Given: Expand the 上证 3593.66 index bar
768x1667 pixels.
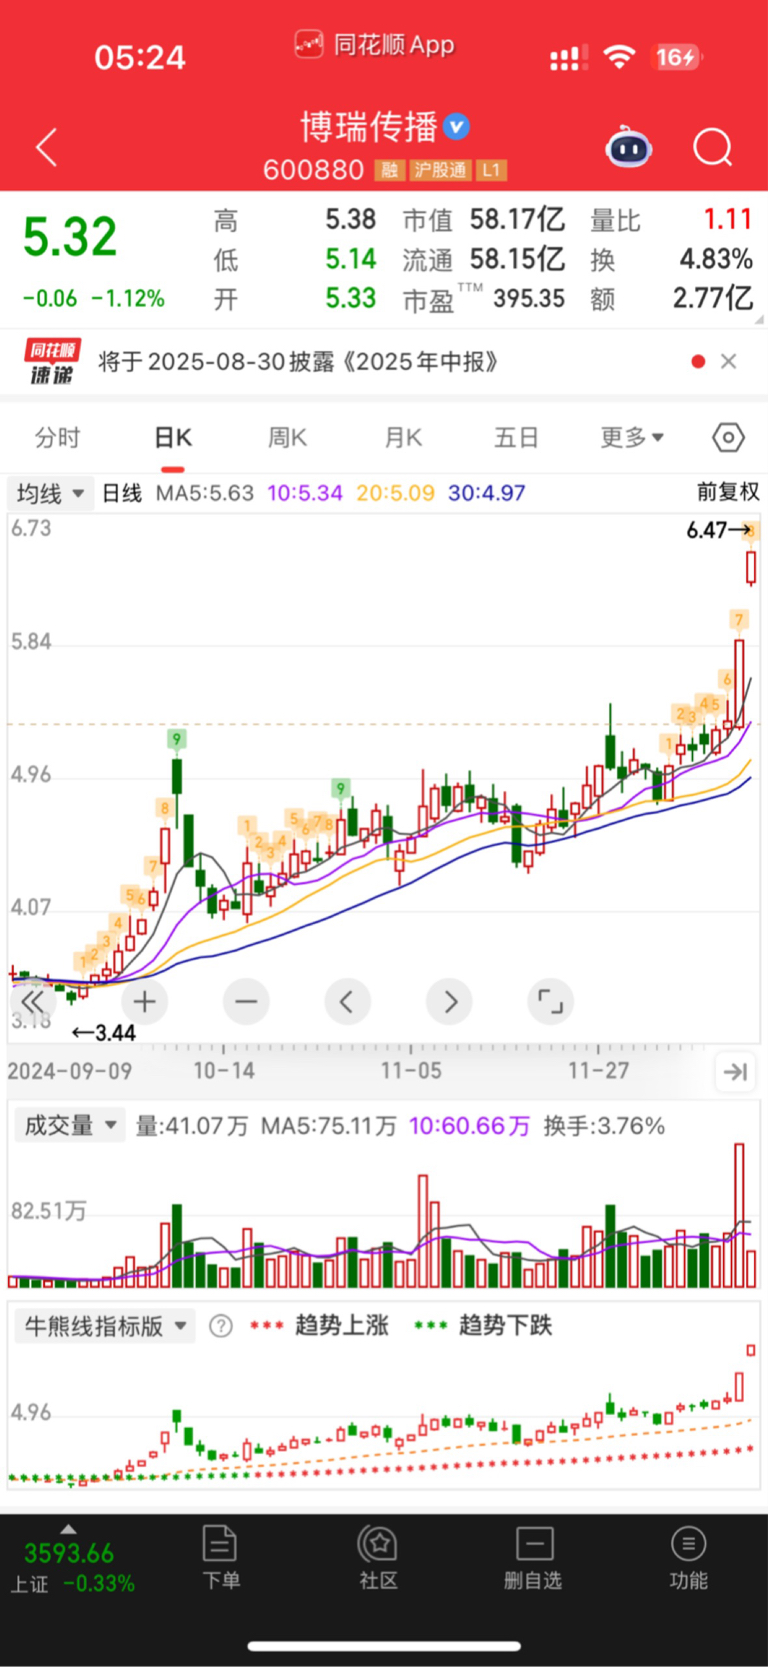Looking at the screenshot, I should coord(70,1560).
